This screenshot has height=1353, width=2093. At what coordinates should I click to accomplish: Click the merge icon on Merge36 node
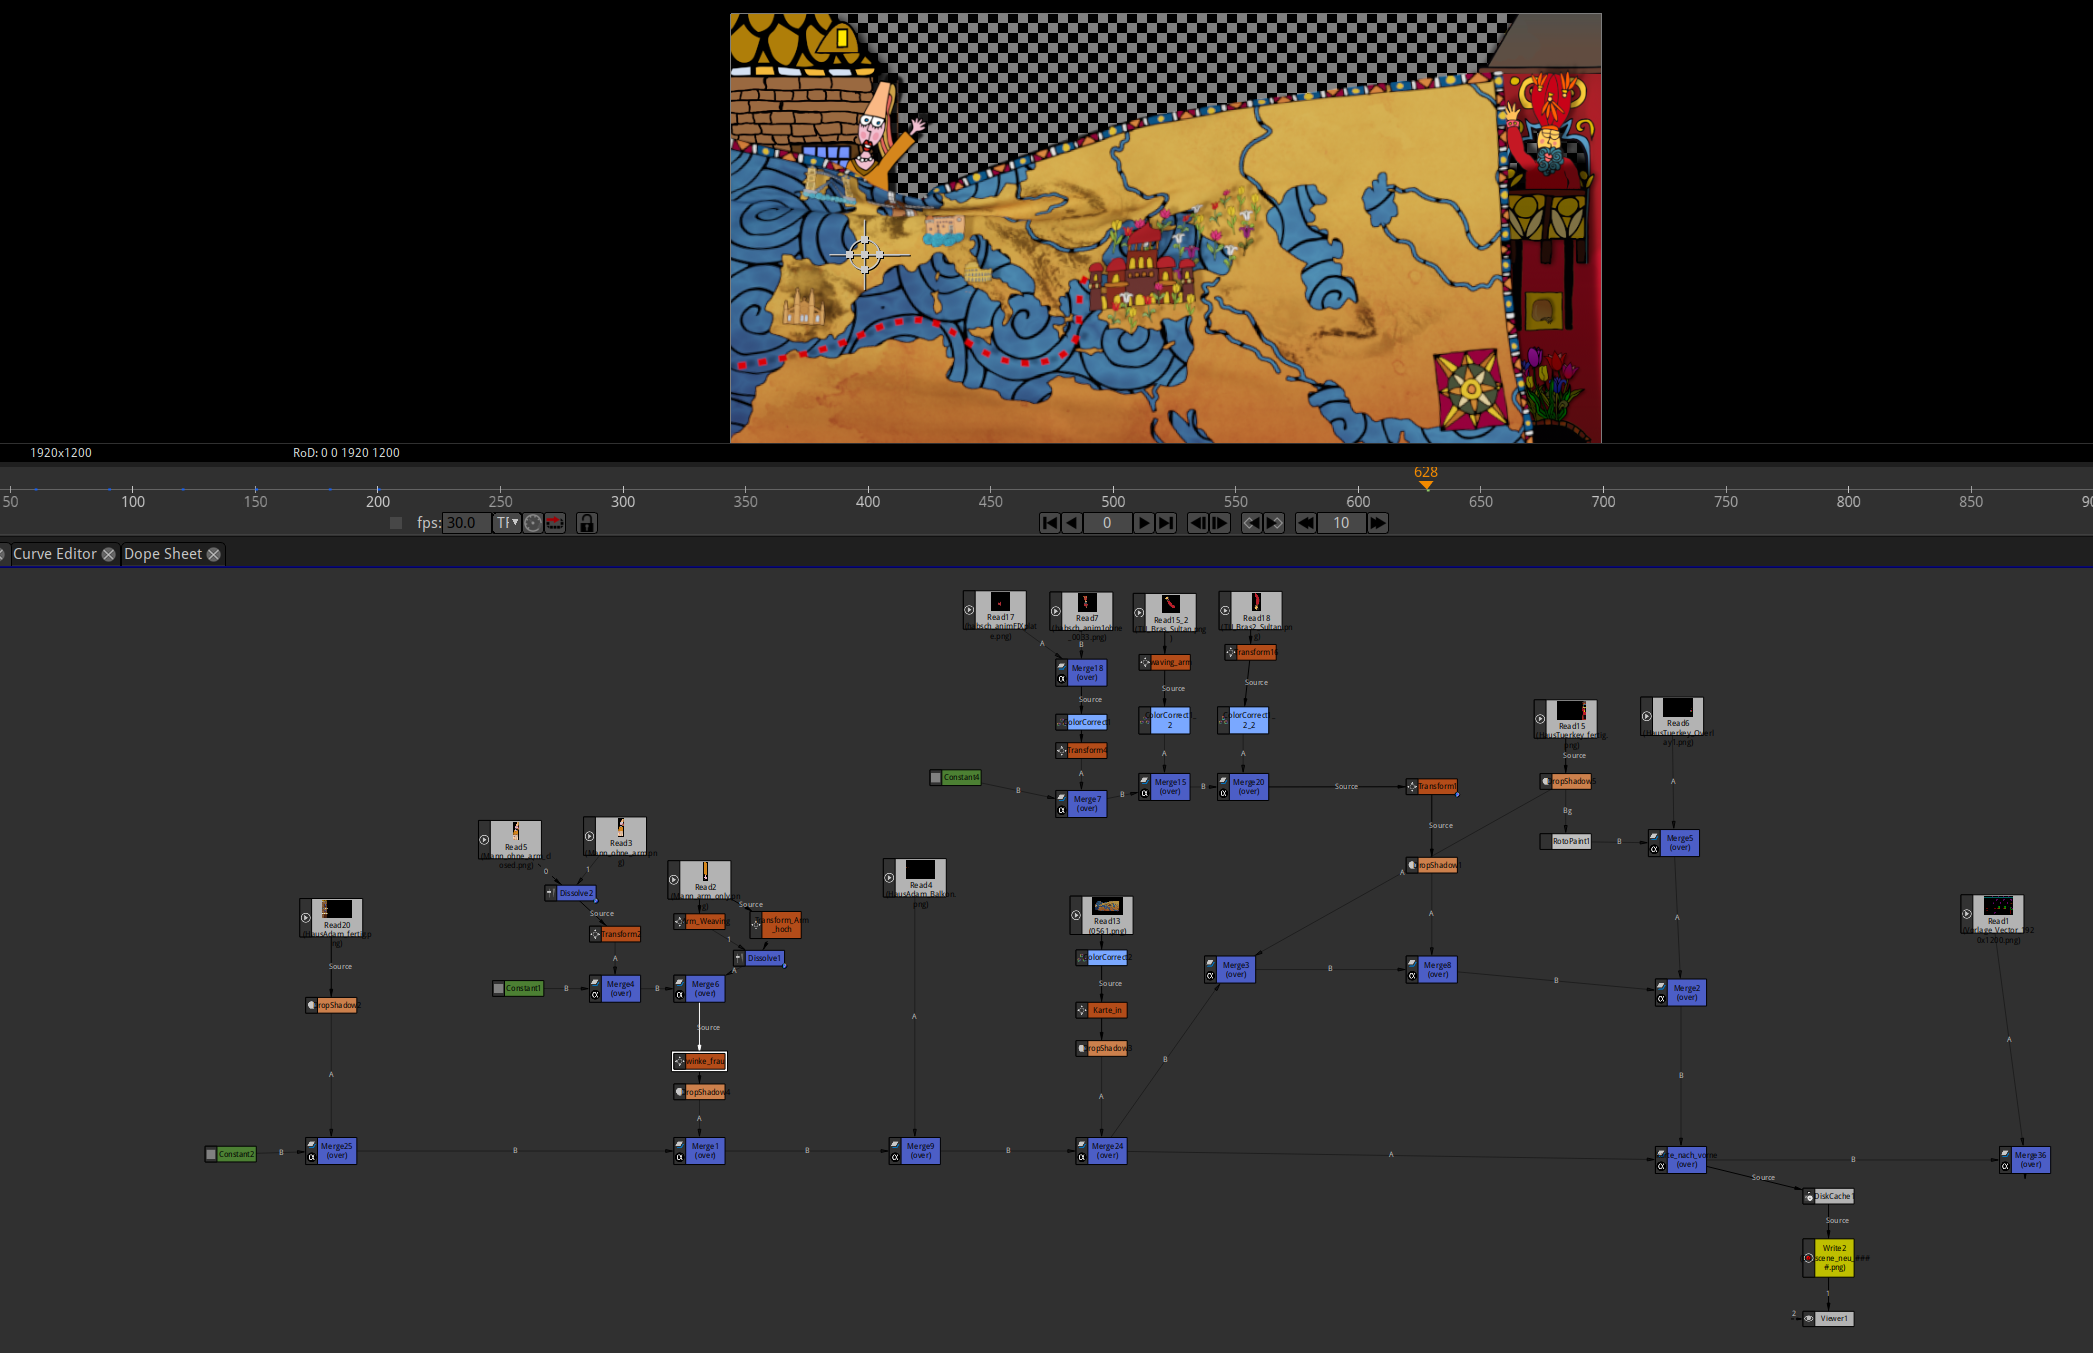pos(2005,1154)
